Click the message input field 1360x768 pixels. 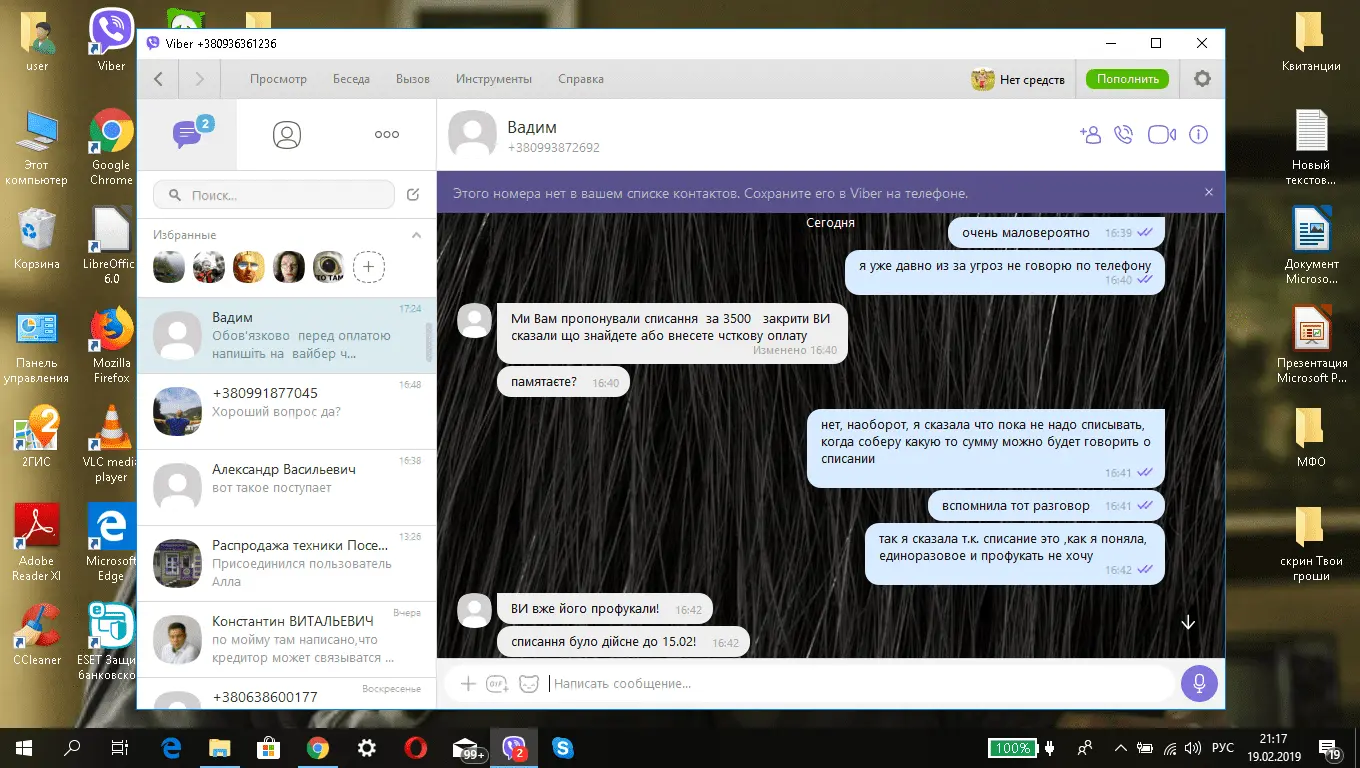860,684
